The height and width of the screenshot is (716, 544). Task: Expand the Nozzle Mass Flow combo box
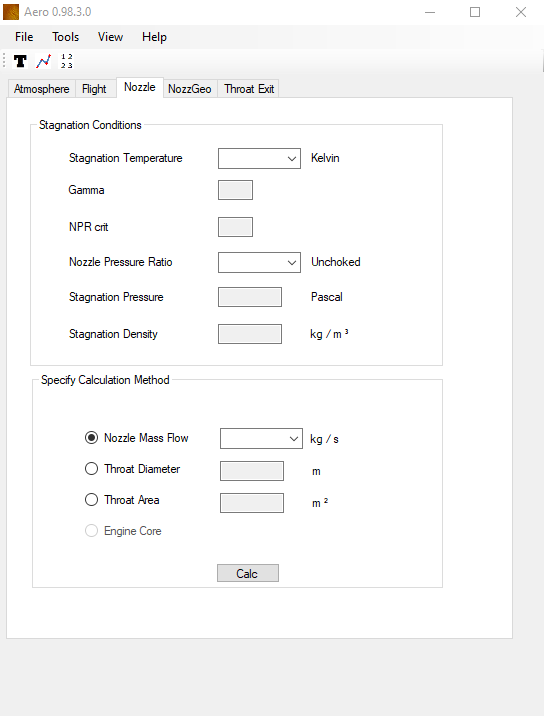click(x=261, y=438)
